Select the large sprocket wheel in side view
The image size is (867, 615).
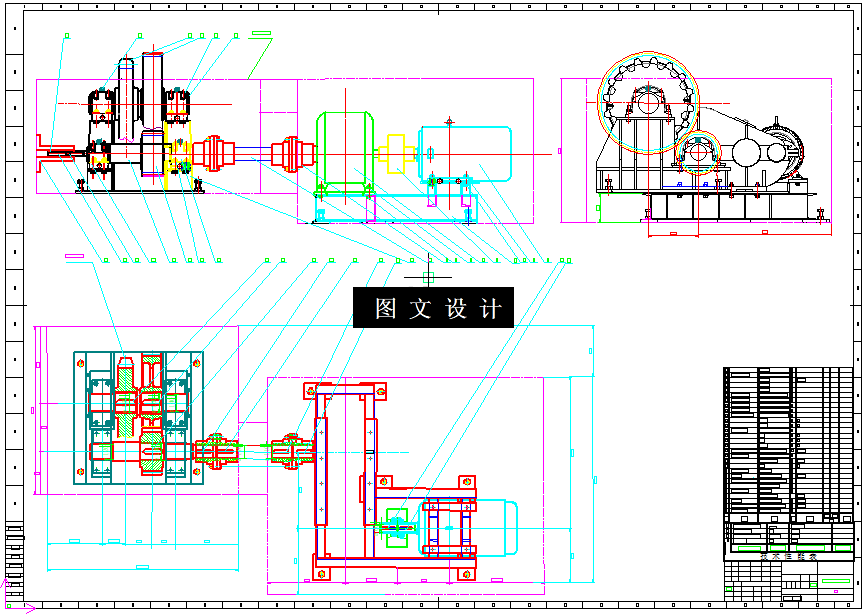pos(648,102)
